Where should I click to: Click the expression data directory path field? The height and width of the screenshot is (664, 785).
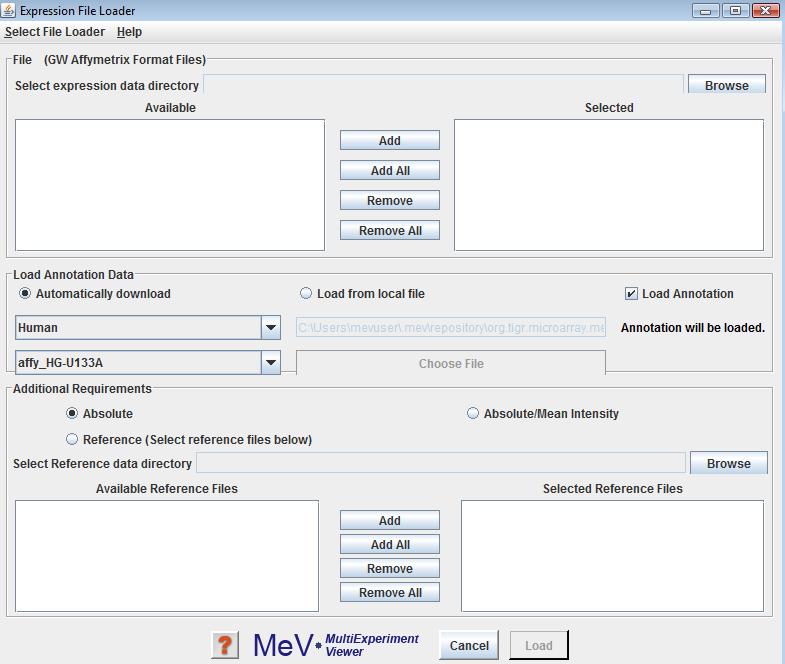(x=443, y=85)
